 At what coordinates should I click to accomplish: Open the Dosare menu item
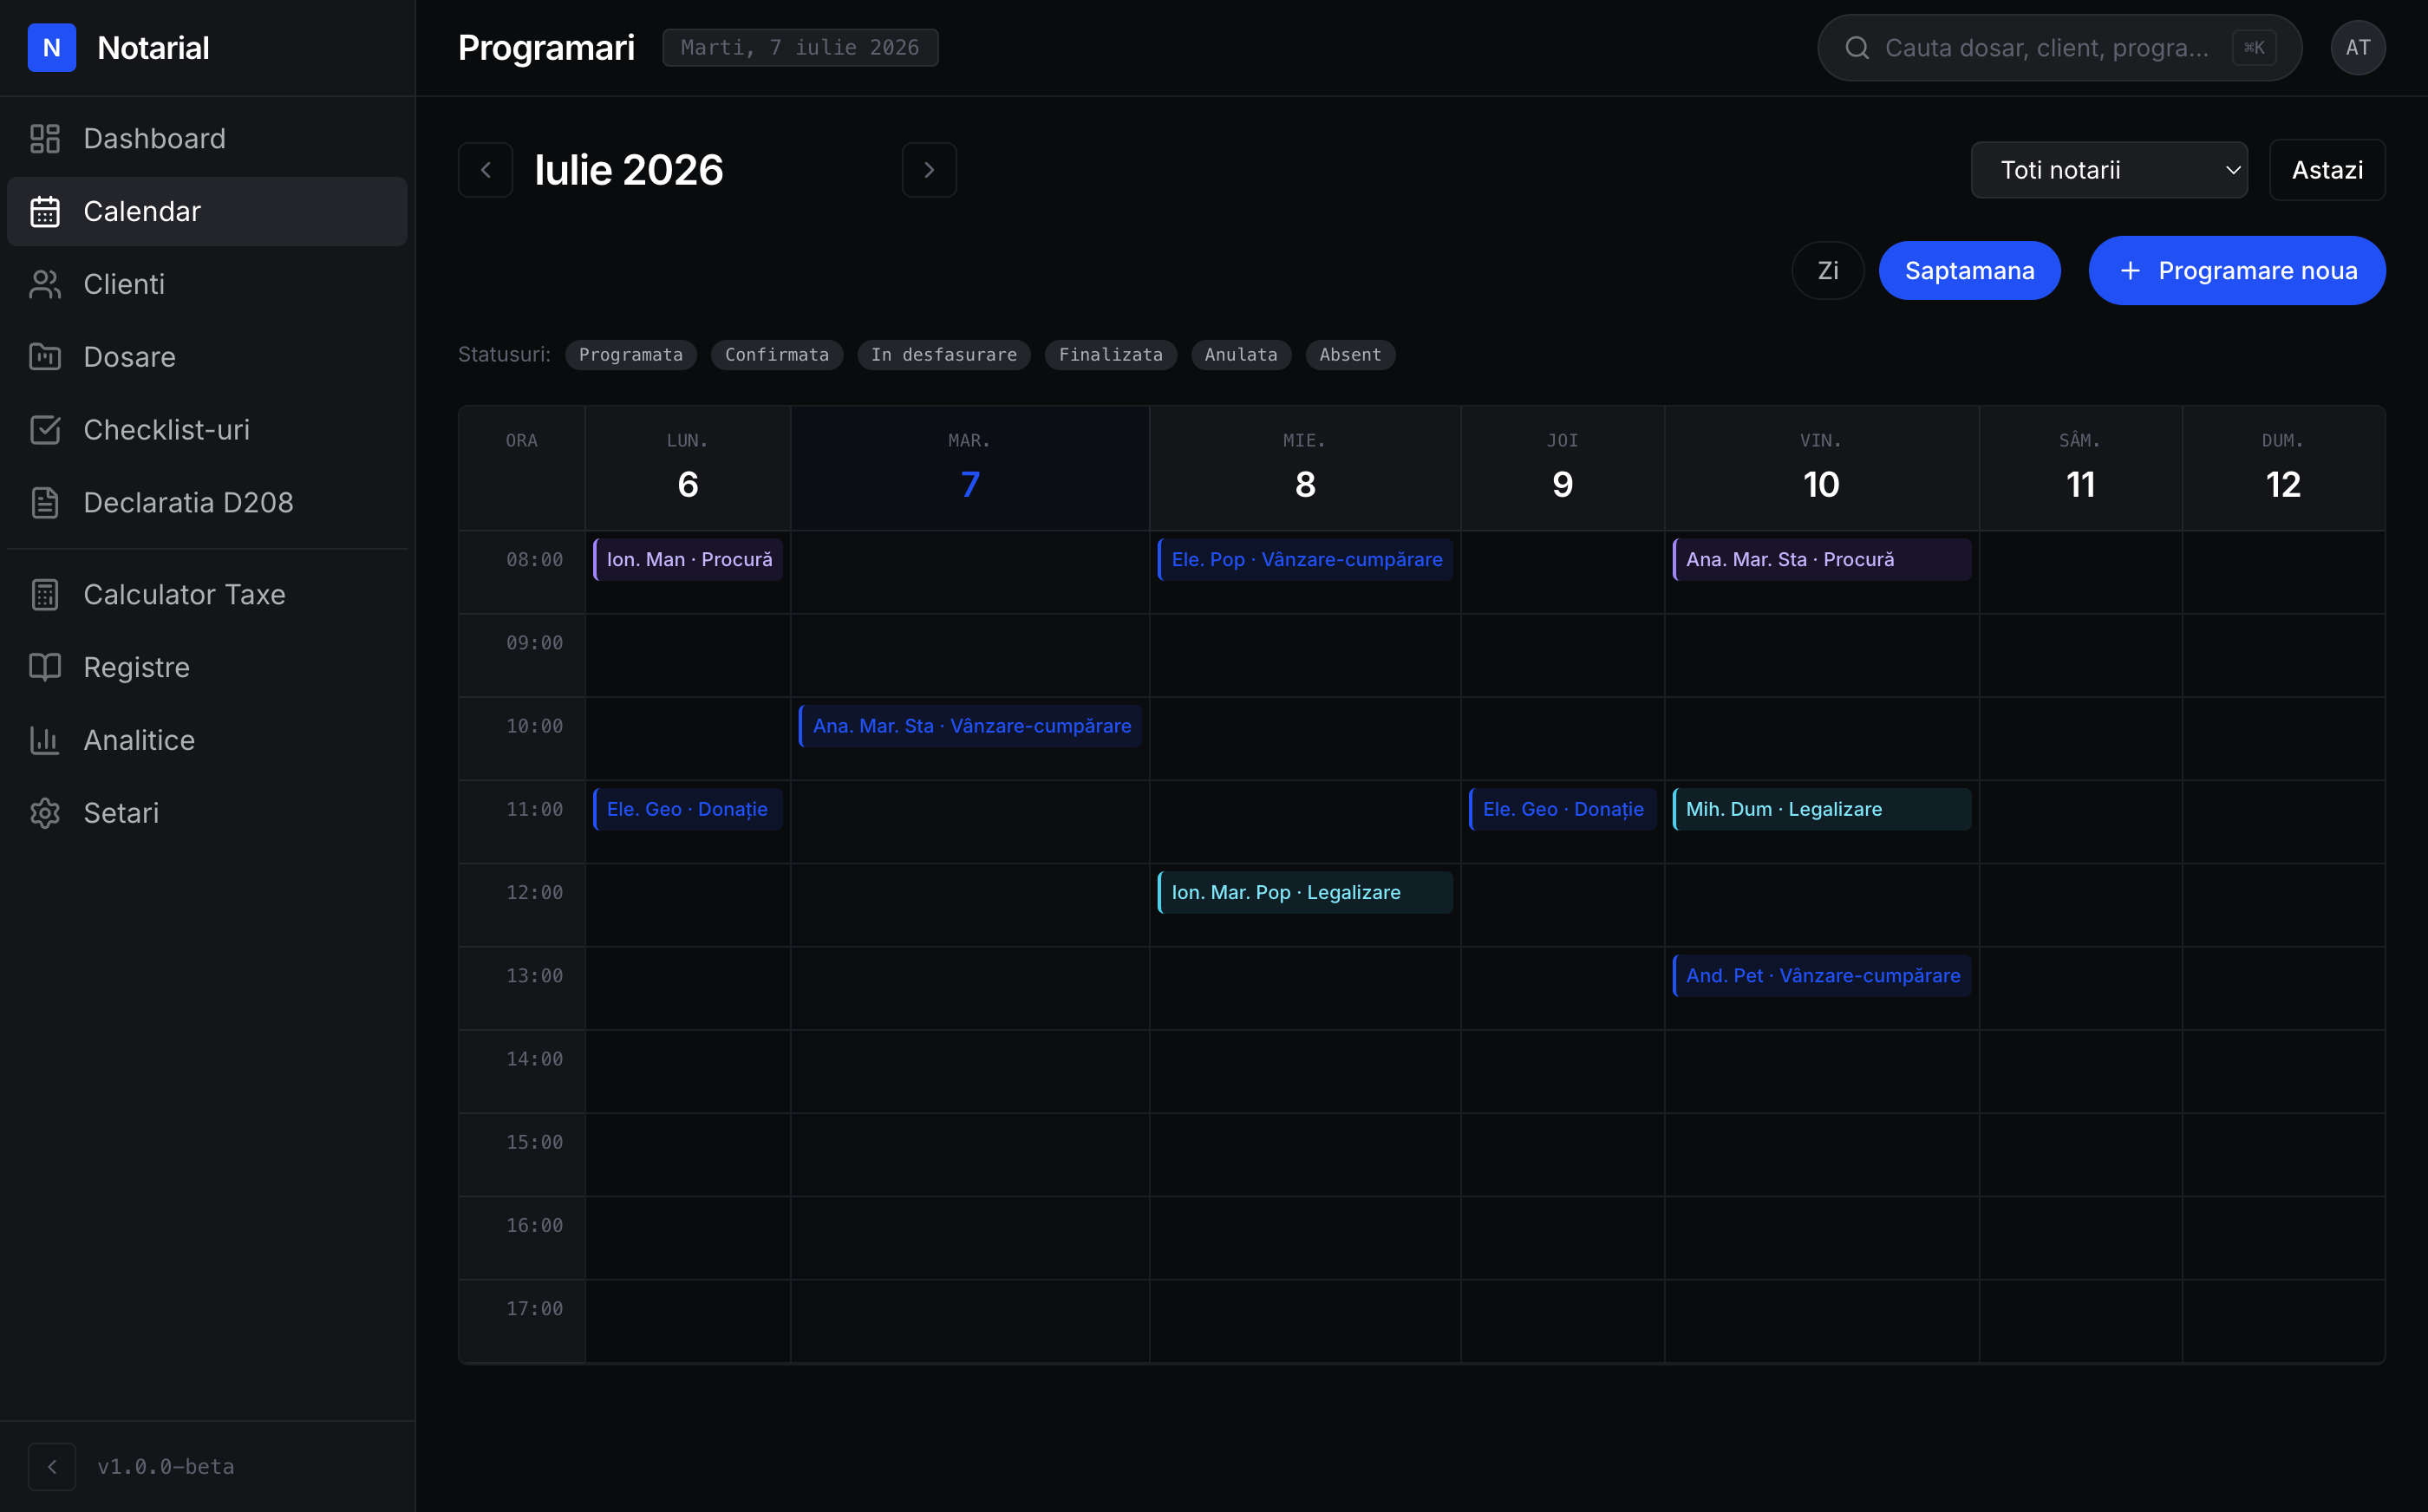tap(207, 357)
